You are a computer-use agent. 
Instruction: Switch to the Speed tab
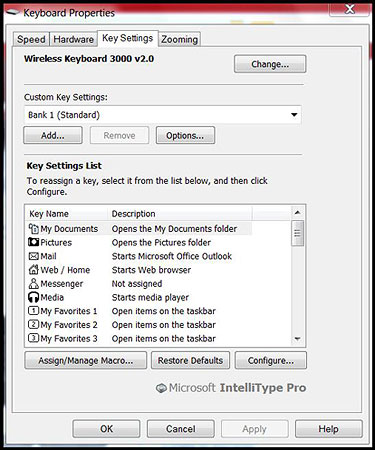[31, 39]
